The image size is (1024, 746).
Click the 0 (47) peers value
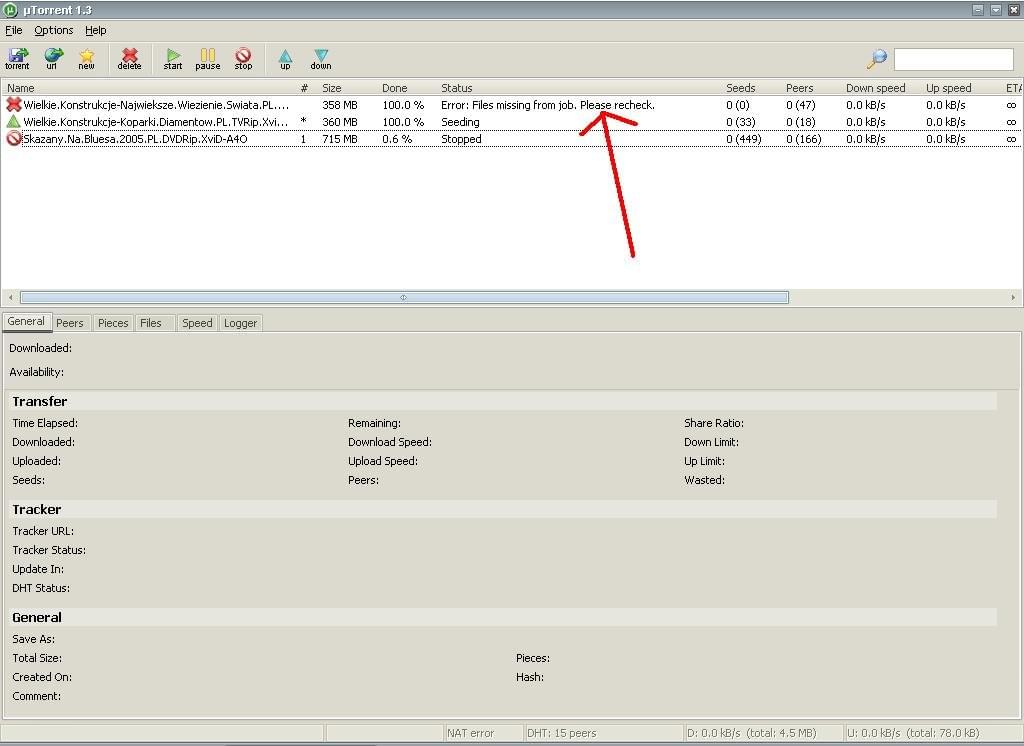pos(801,105)
